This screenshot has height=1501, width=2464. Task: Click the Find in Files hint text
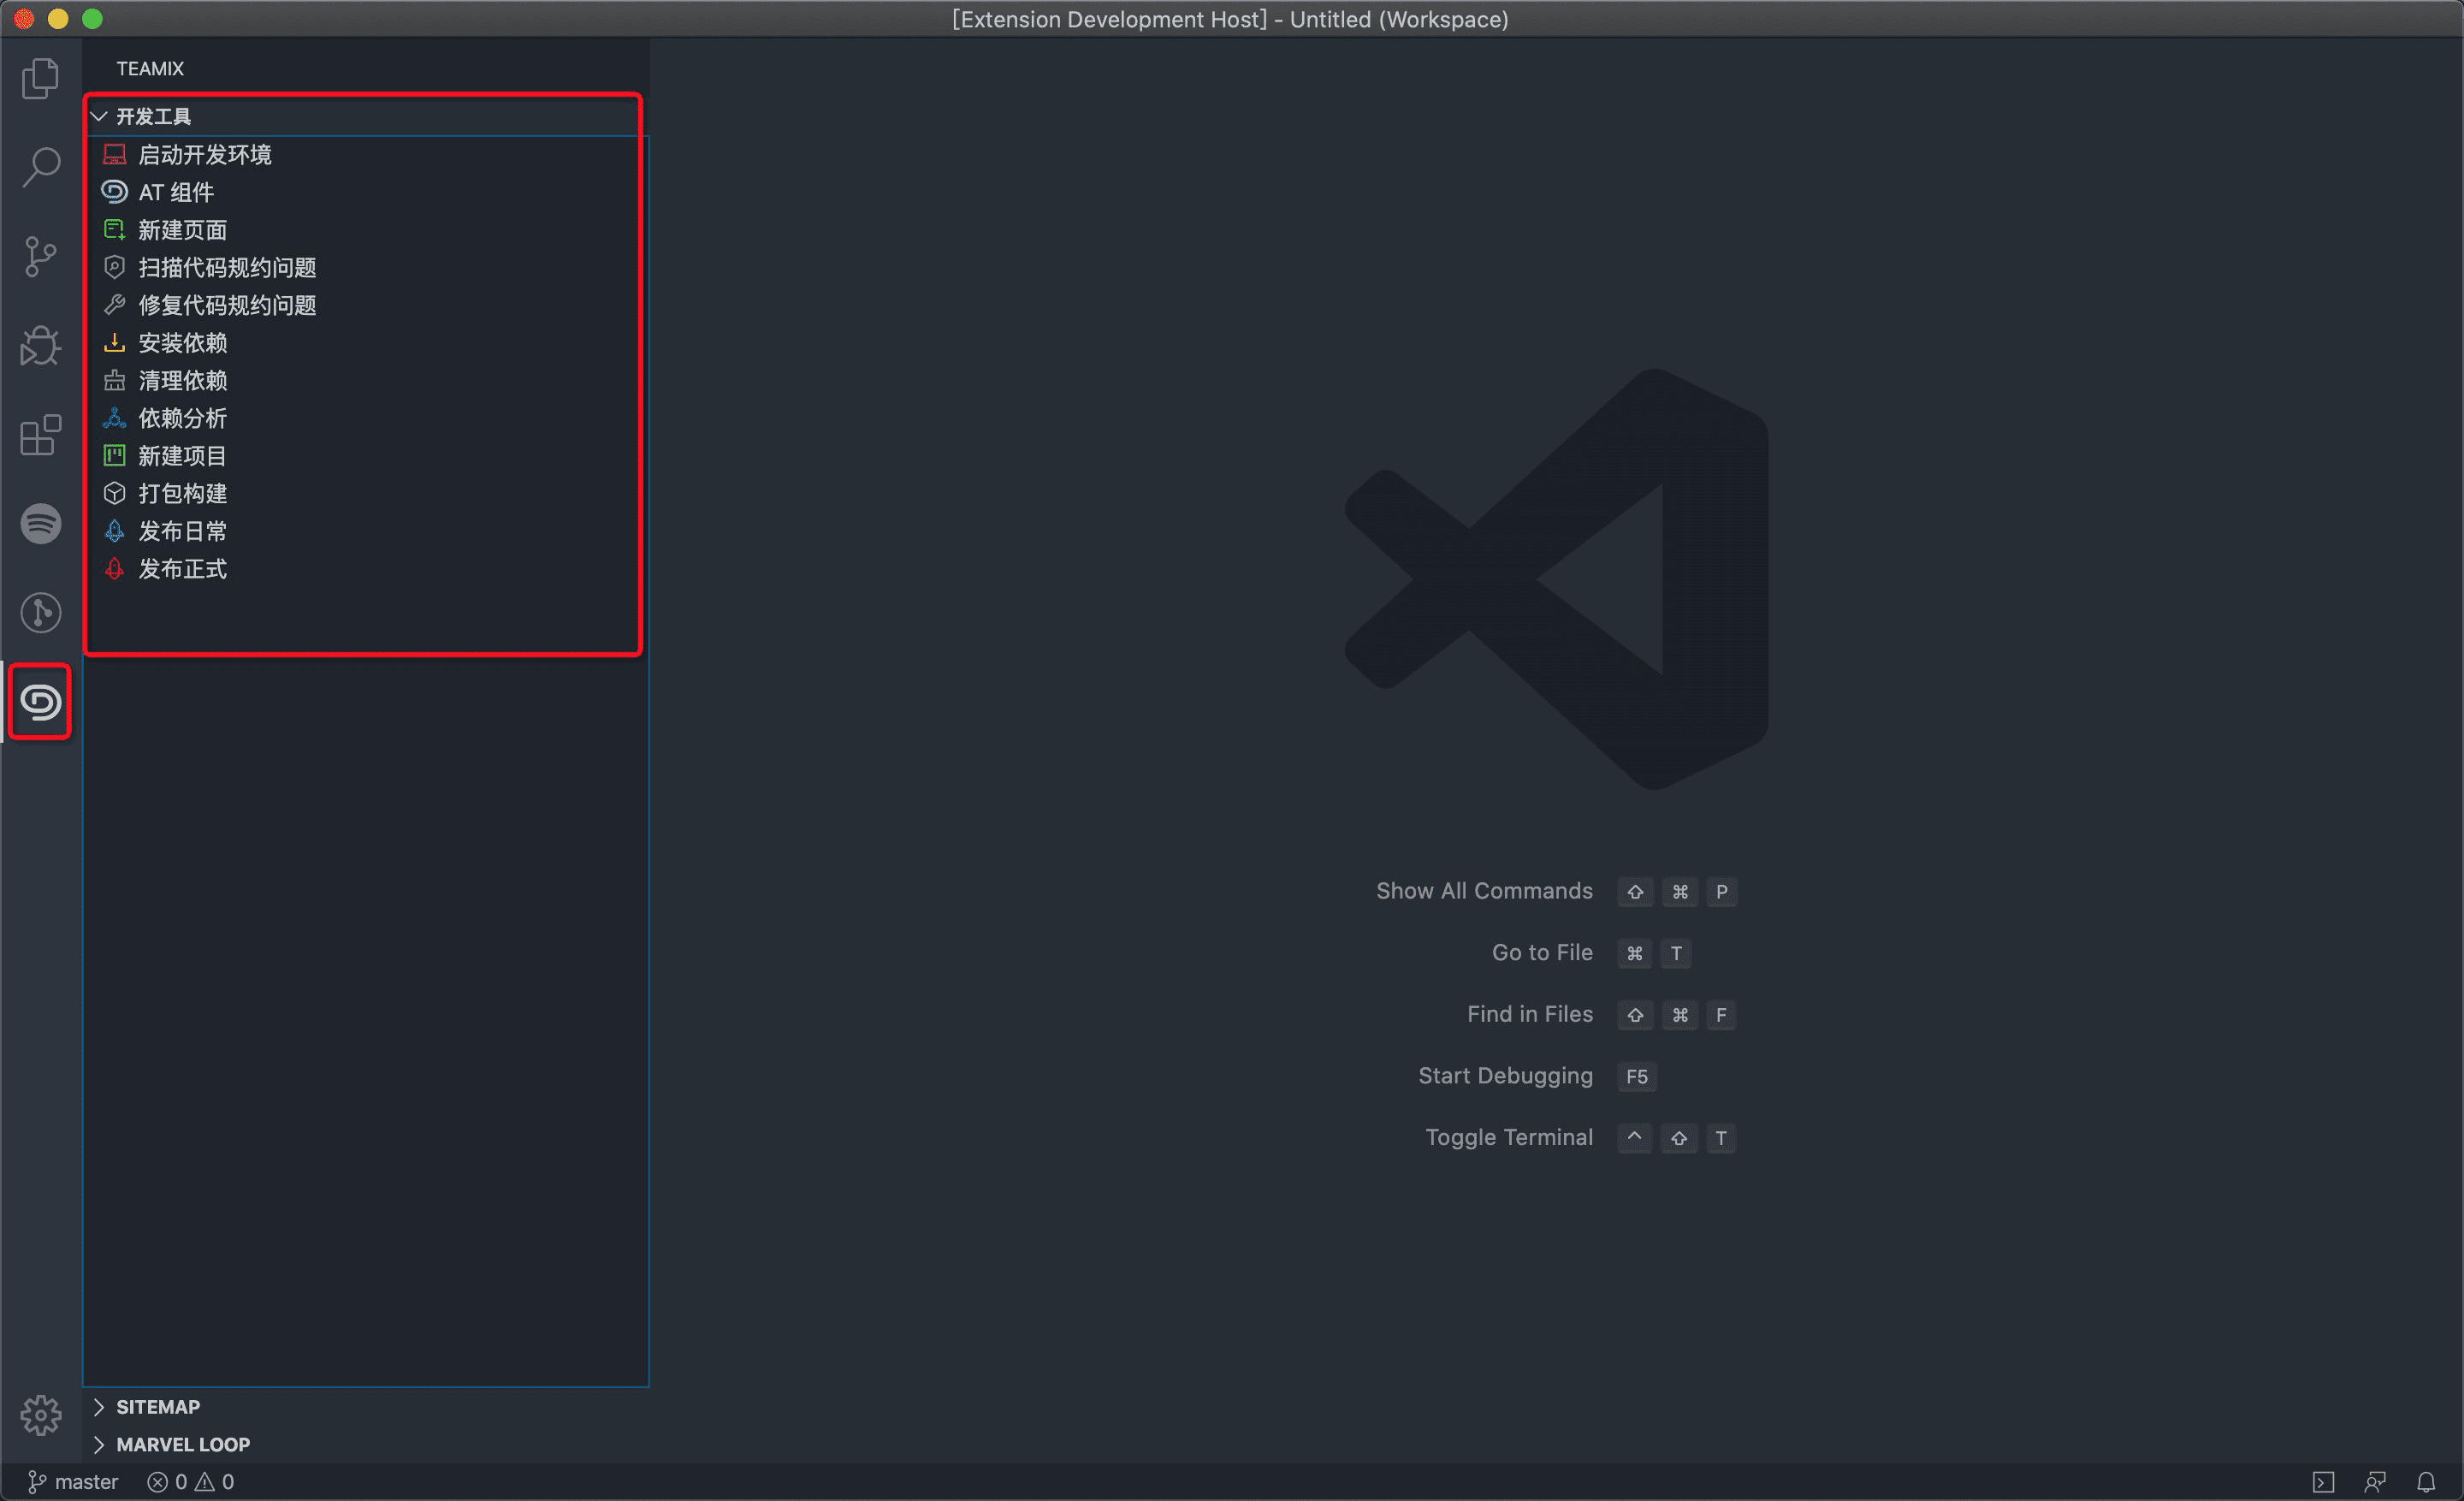click(x=1530, y=1014)
